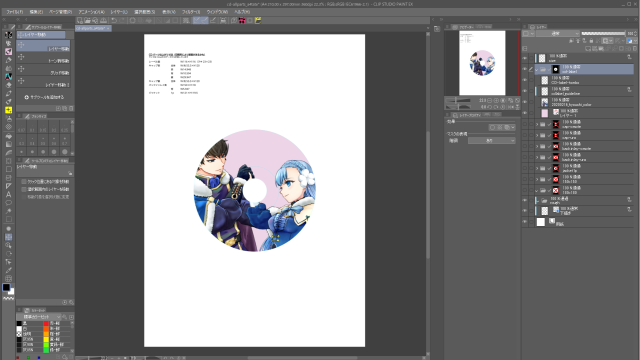
Task: Open the mask expression あり dropdown
Action: (491, 140)
